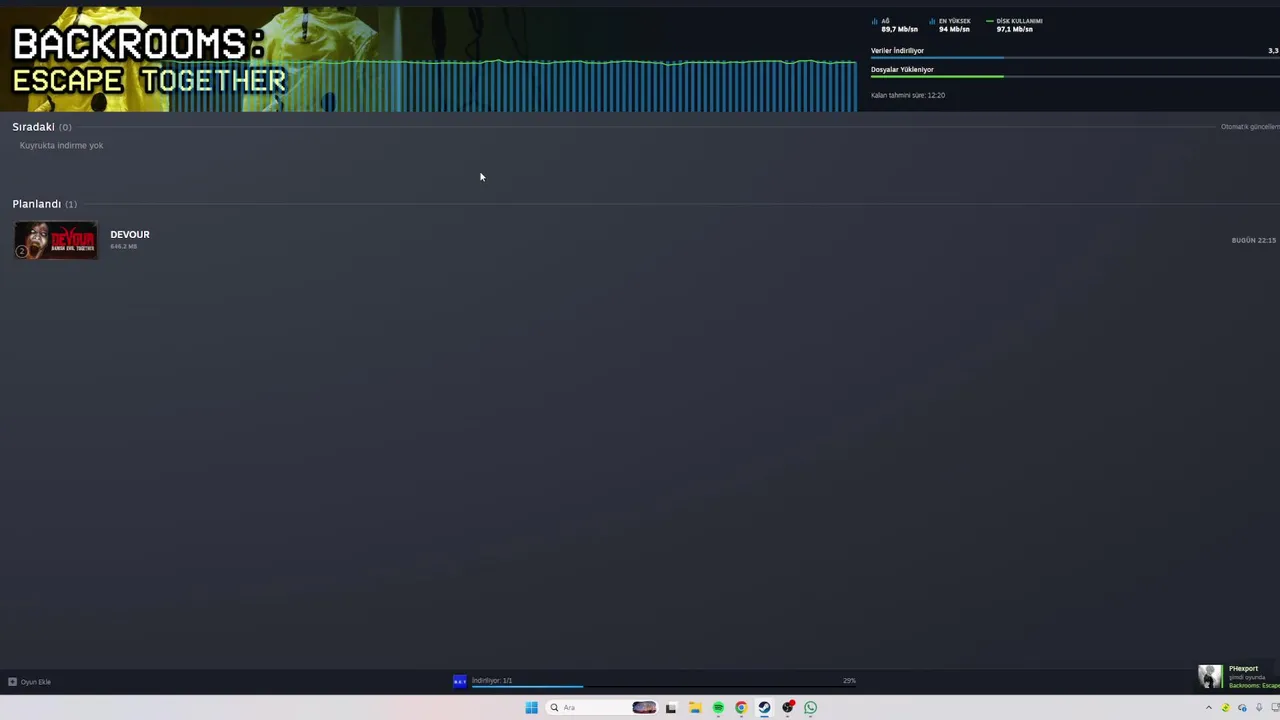Open the Windows Start menu
Viewport: 1280px width, 720px height.
531,707
